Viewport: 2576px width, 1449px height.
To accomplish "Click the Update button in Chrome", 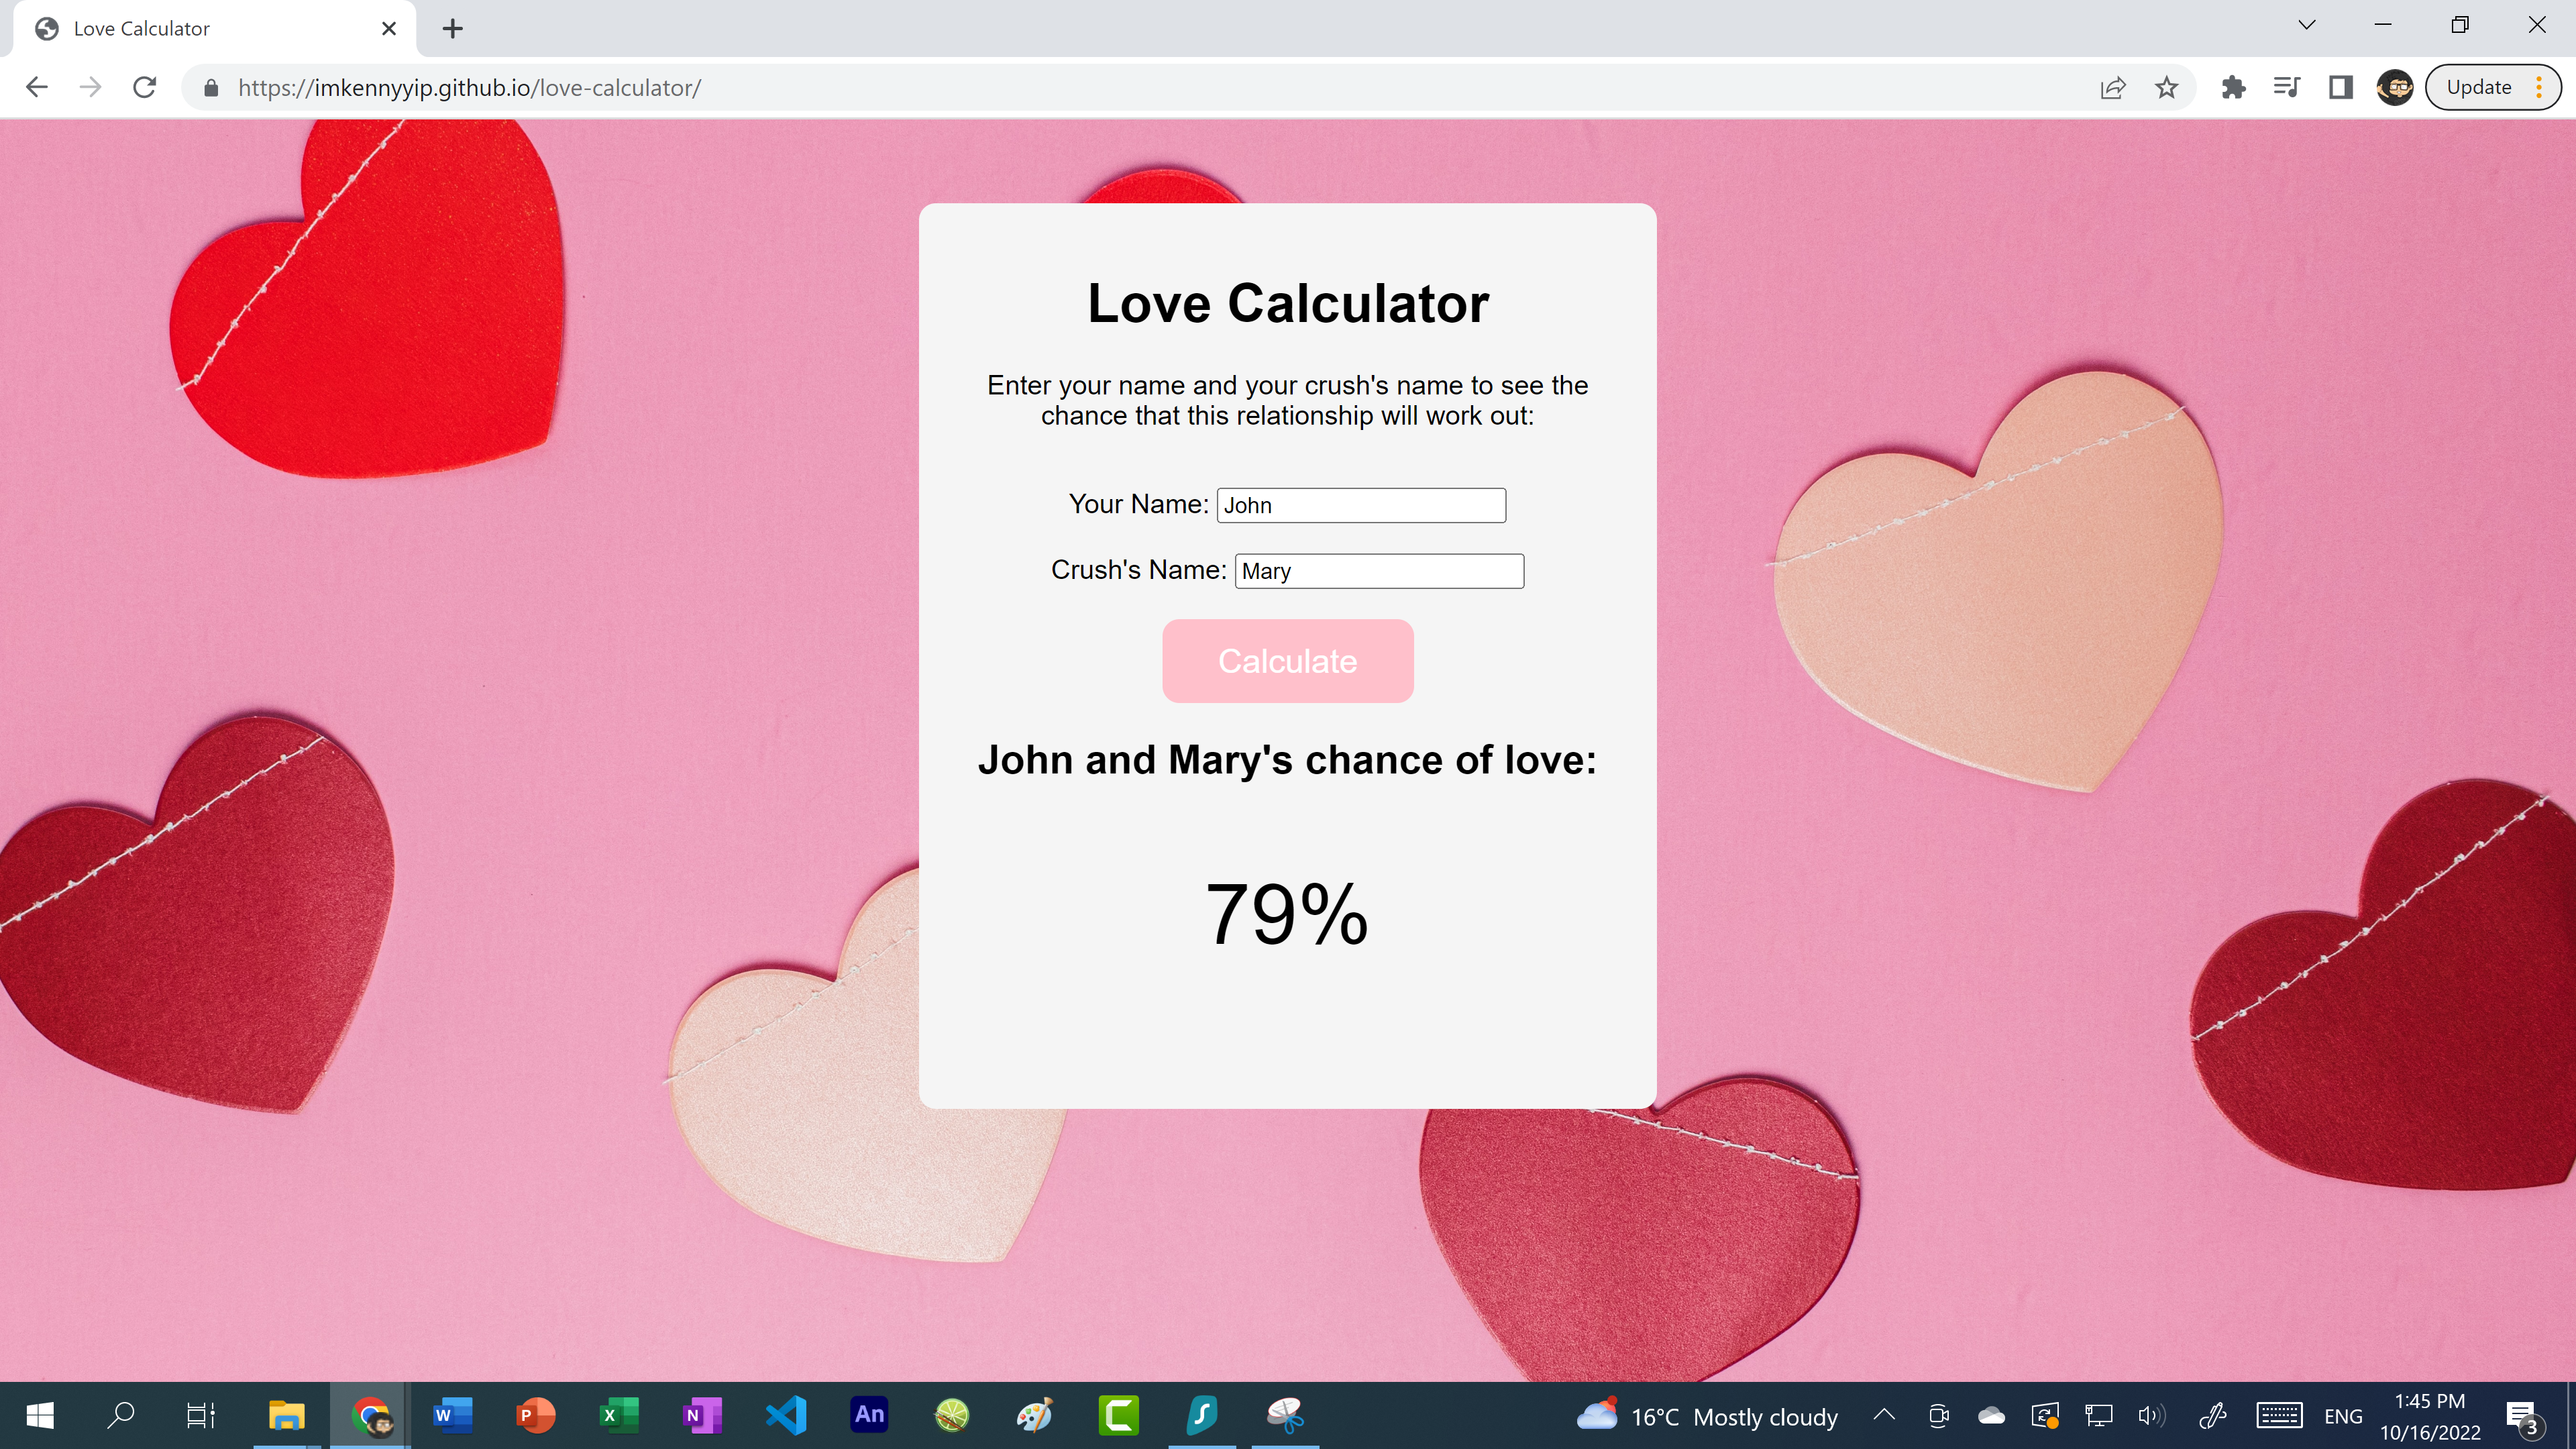I will pyautogui.click(x=2478, y=87).
